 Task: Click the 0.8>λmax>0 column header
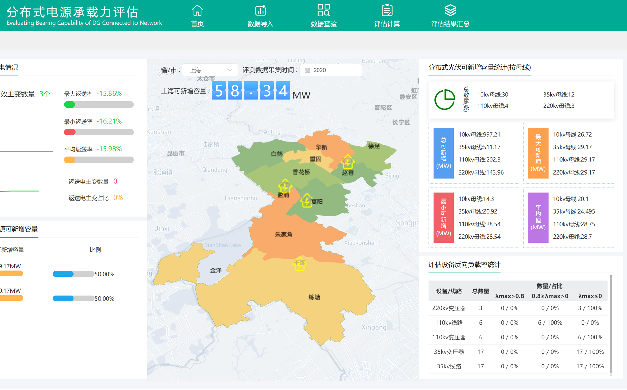(x=550, y=296)
